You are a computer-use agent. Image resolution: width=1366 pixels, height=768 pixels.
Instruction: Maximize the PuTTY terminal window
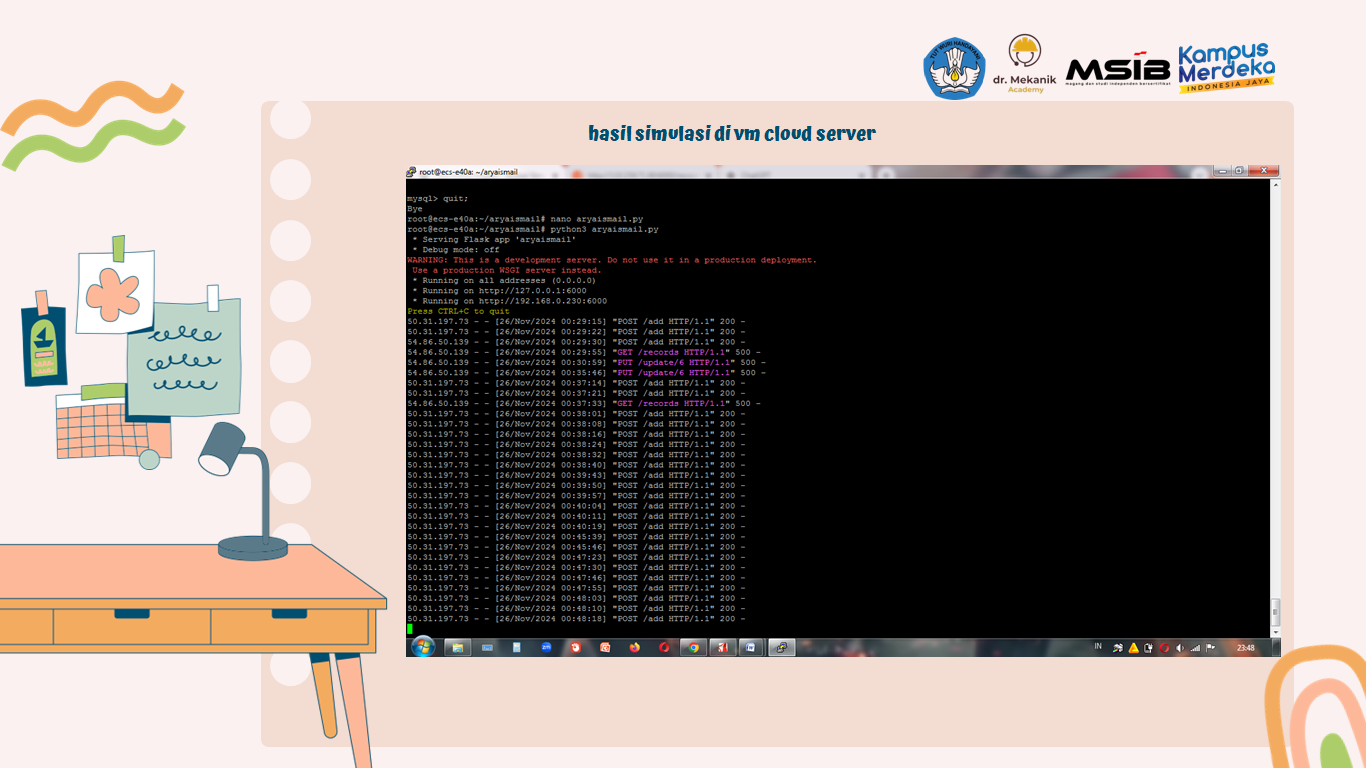[x=1240, y=171]
